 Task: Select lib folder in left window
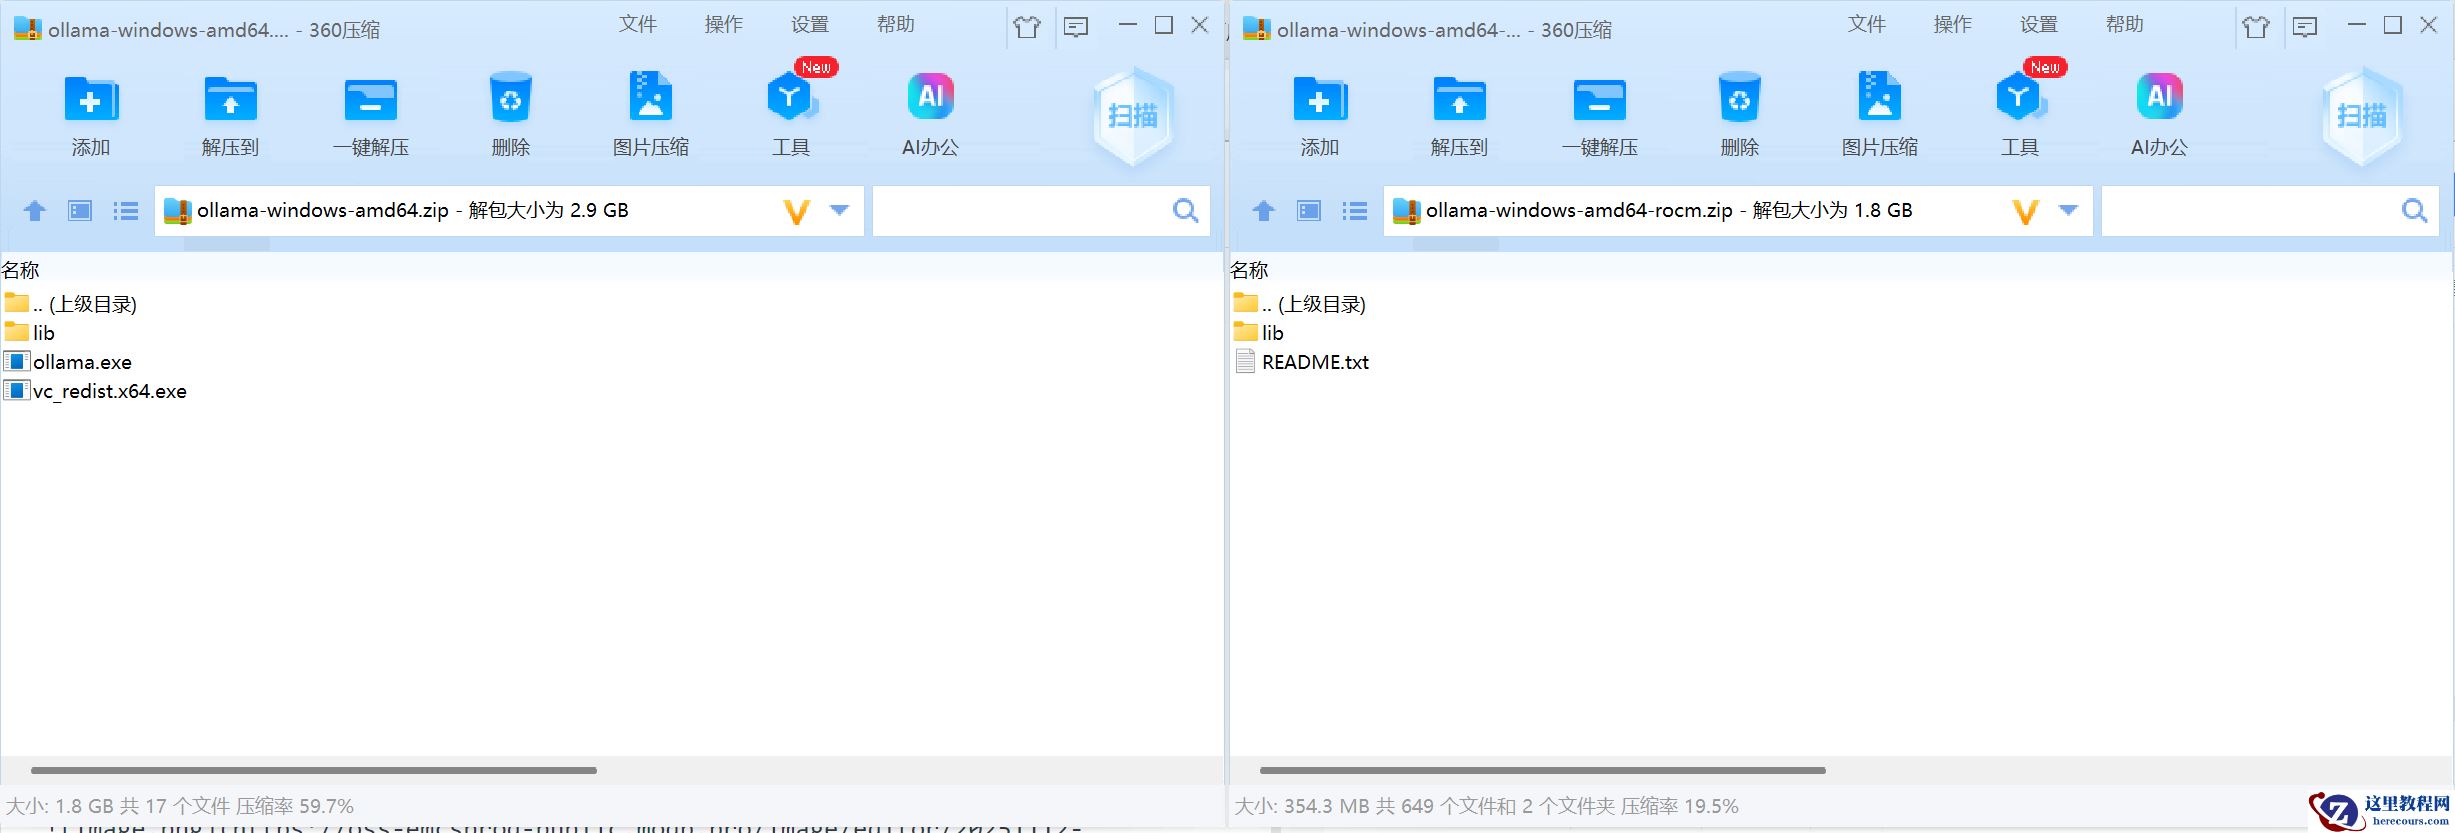pyautogui.click(x=30, y=333)
